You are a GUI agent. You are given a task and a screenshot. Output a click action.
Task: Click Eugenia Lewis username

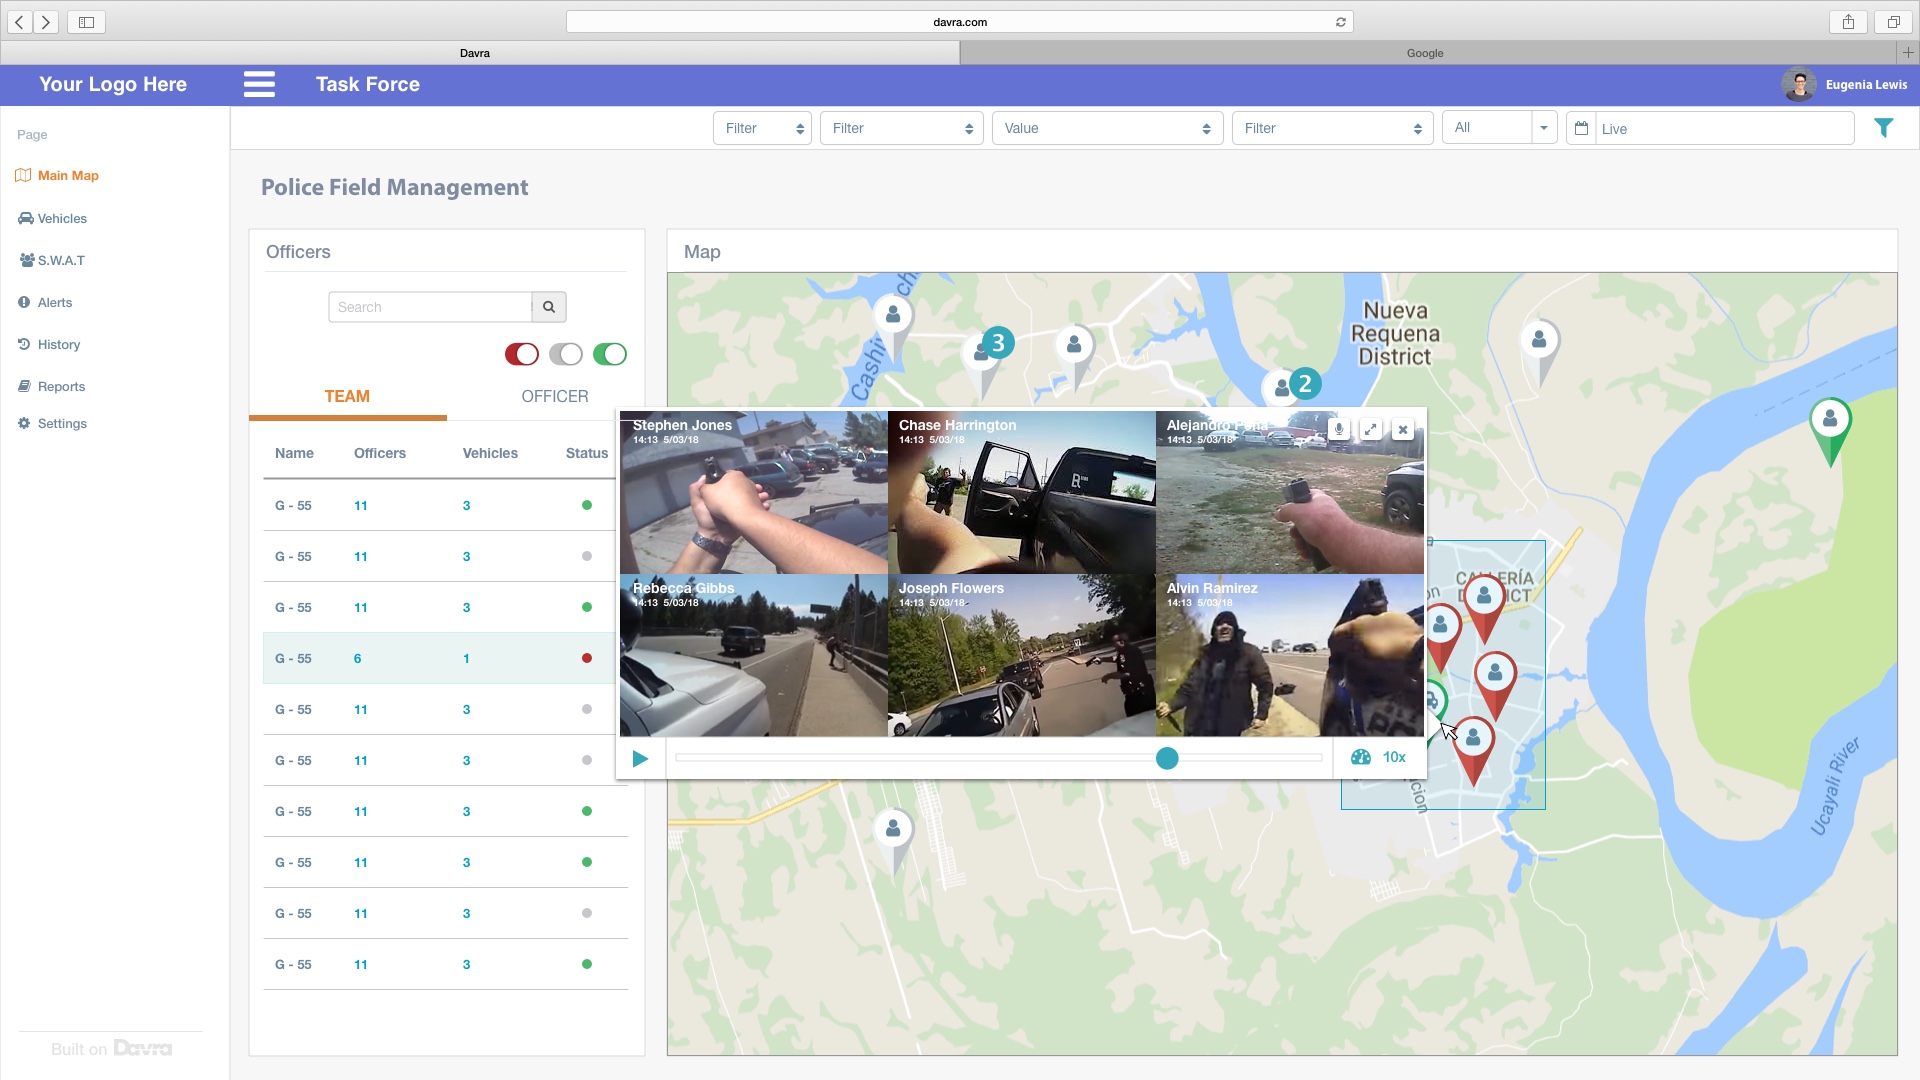click(x=1866, y=85)
